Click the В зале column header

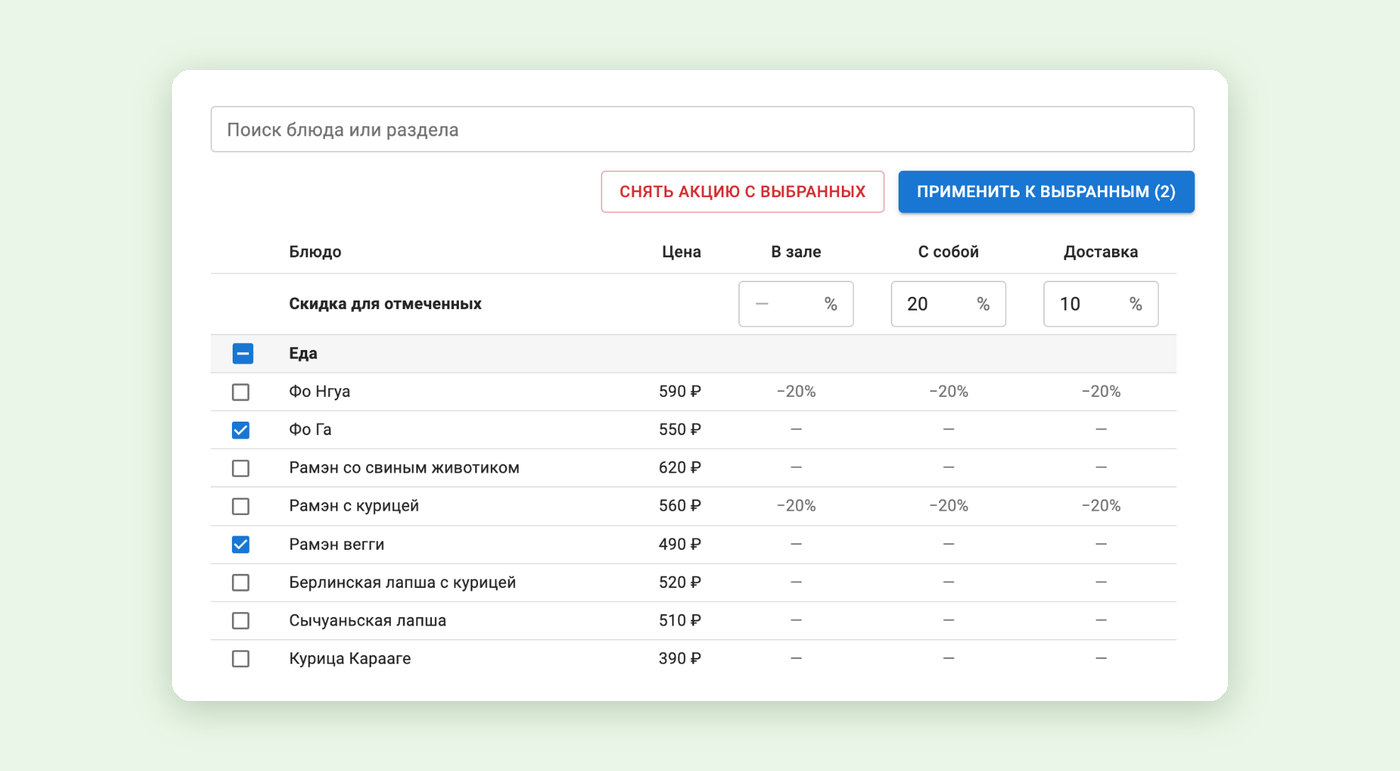[x=796, y=252]
